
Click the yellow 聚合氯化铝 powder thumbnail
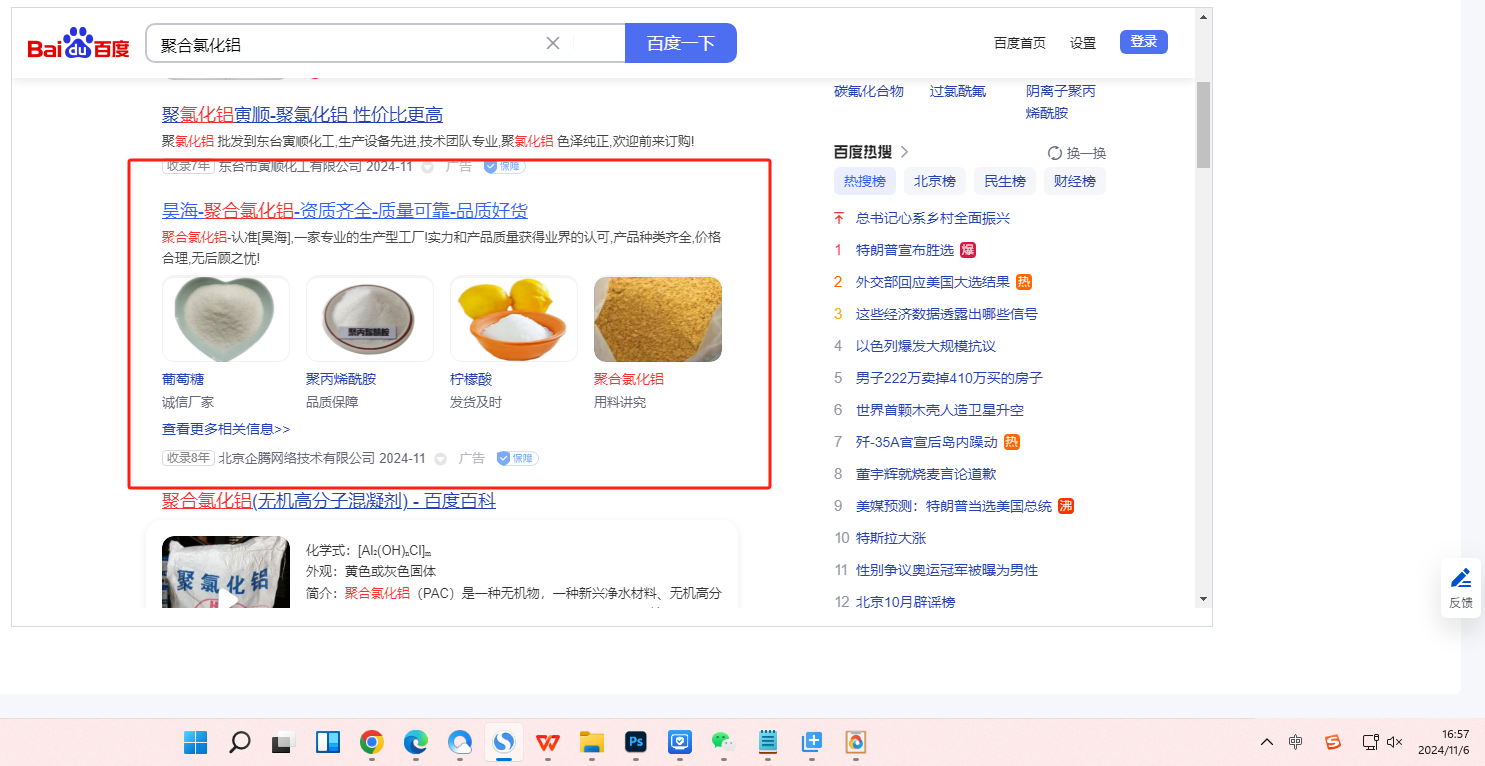click(658, 319)
